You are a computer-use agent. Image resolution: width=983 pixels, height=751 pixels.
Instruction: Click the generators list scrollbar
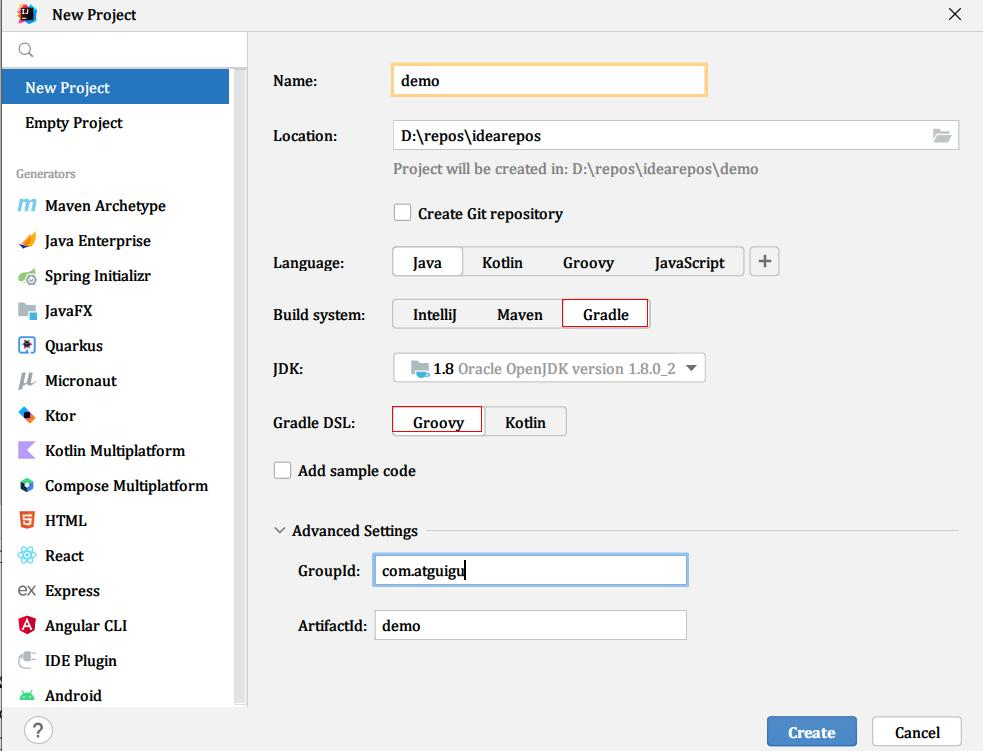[239, 386]
